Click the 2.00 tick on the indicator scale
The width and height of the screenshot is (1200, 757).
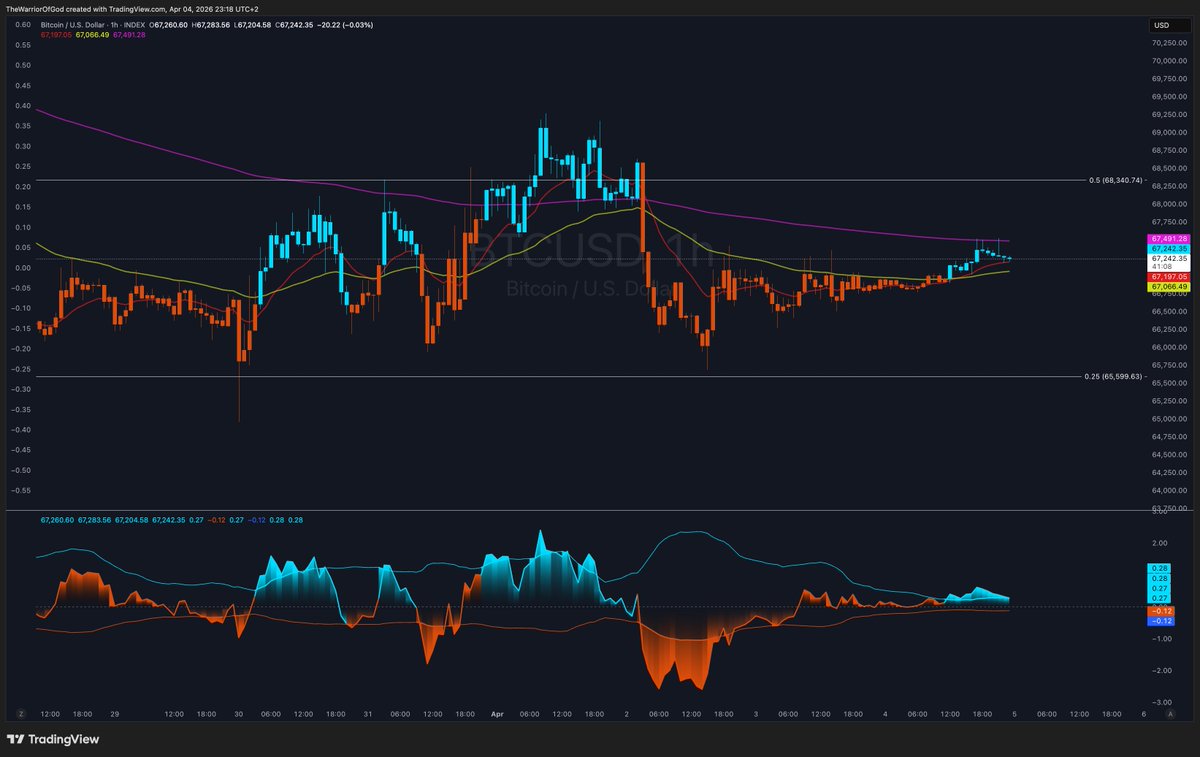[x=1160, y=543]
